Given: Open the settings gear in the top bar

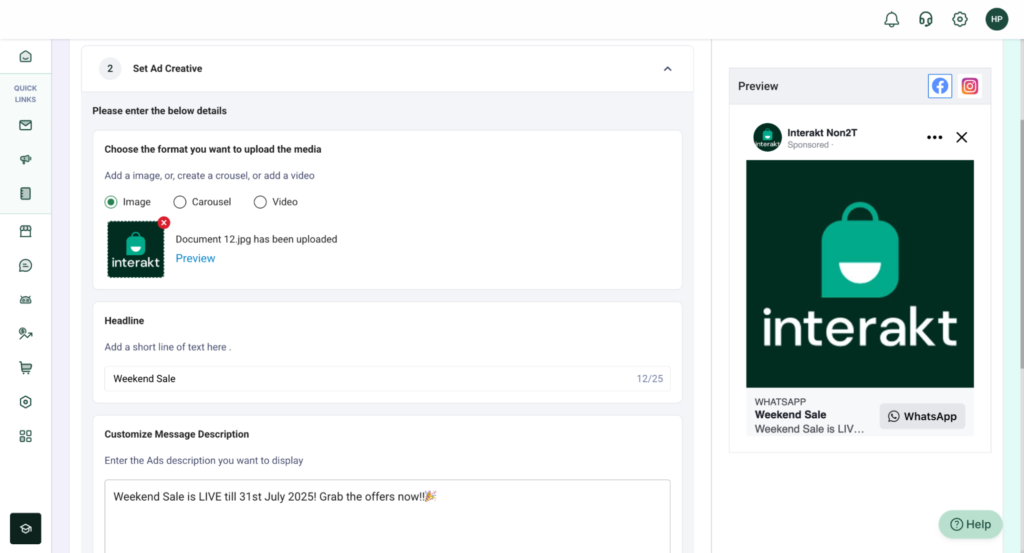Looking at the screenshot, I should [x=959, y=20].
